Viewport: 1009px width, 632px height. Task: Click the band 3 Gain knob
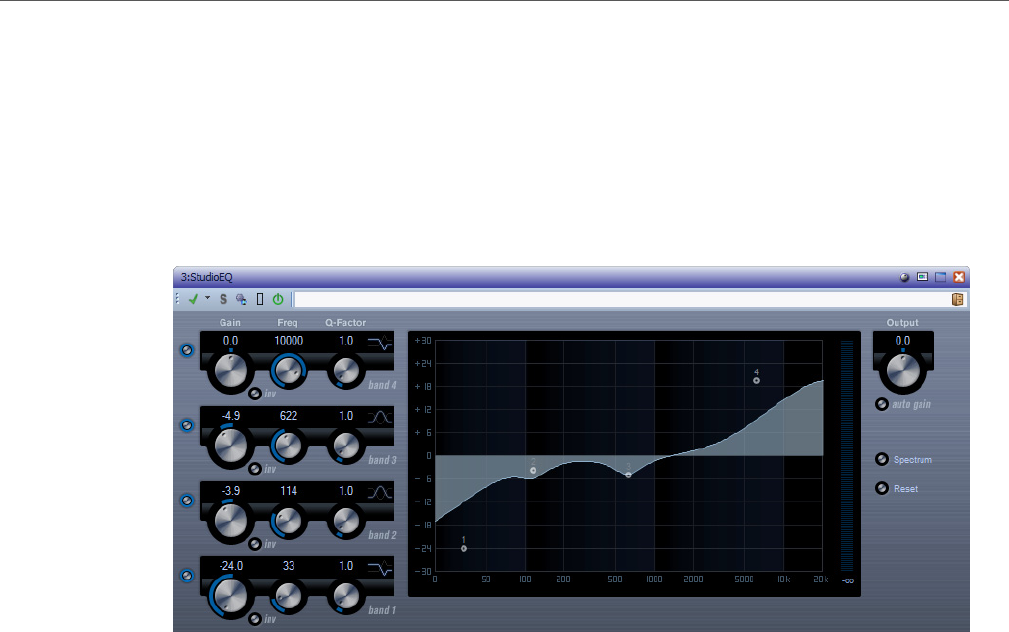pyautogui.click(x=230, y=447)
